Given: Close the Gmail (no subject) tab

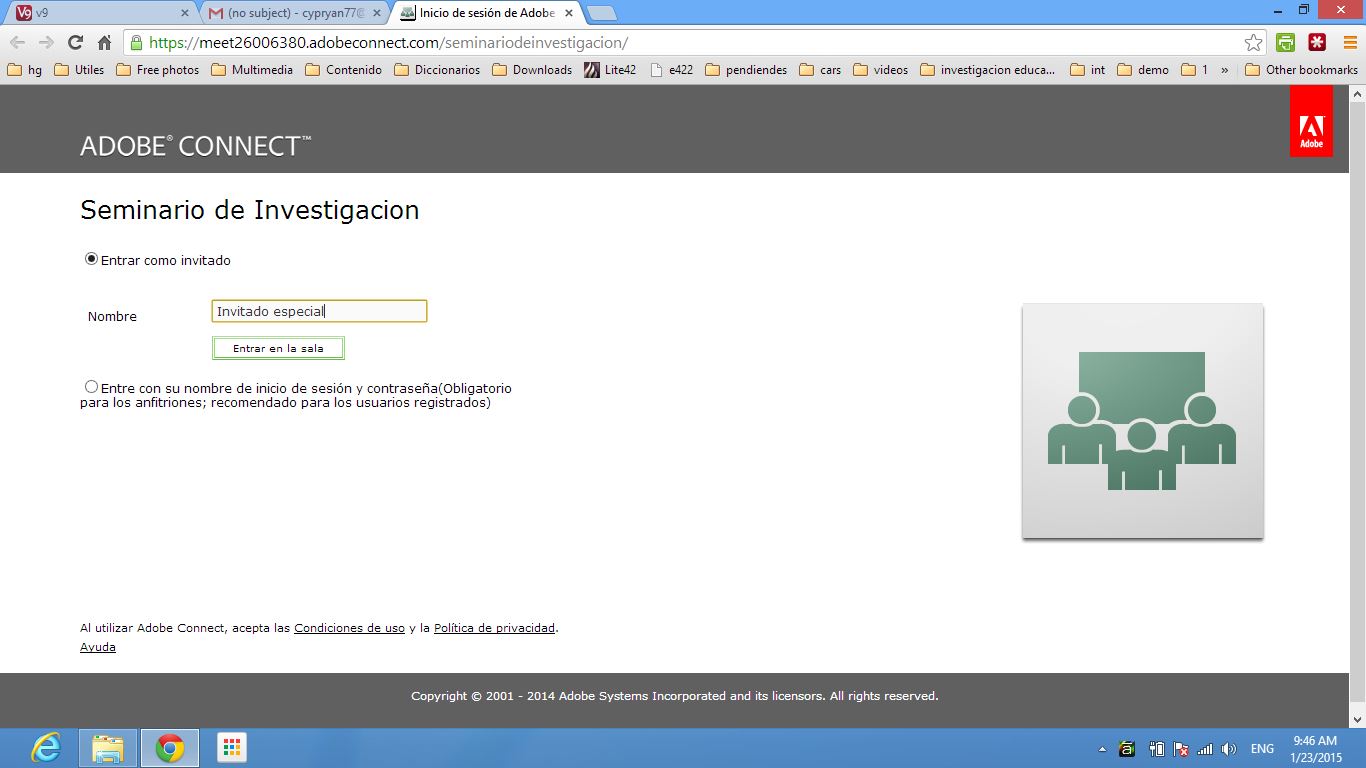Looking at the screenshot, I should (376, 13).
